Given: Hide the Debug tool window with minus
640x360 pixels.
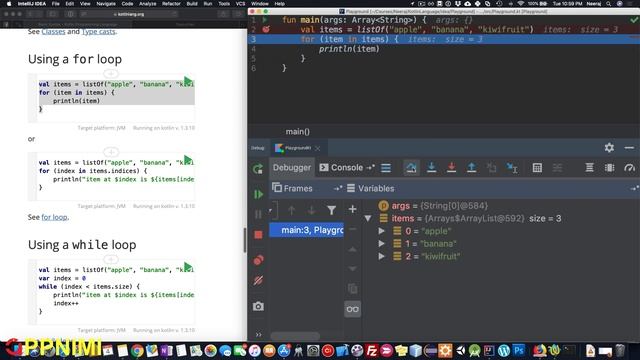Looking at the screenshot, I should 629,148.
